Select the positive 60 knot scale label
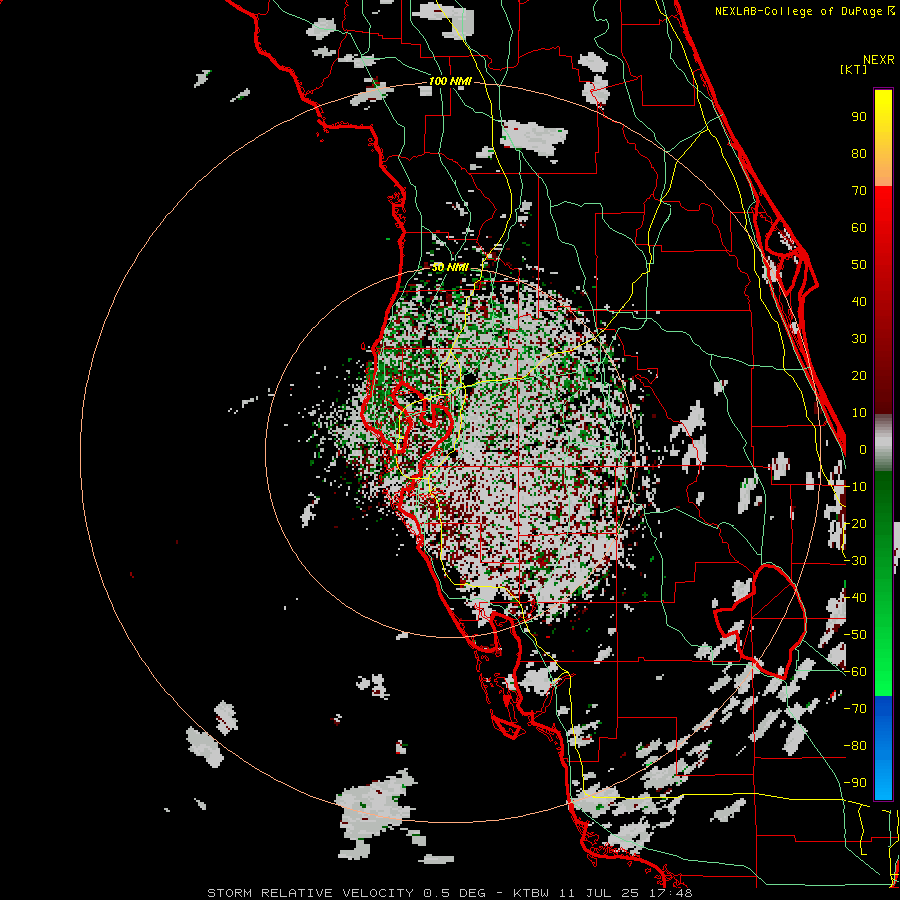 [859, 228]
